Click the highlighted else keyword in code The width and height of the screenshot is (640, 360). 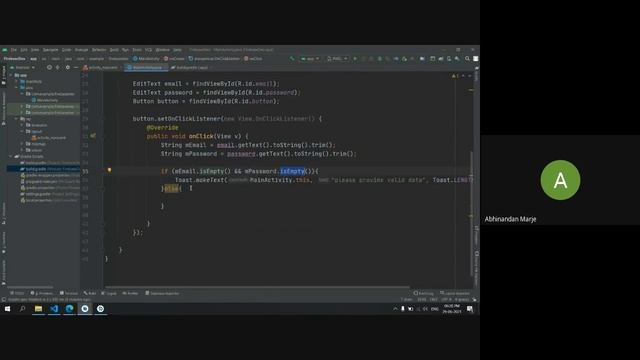pos(171,189)
